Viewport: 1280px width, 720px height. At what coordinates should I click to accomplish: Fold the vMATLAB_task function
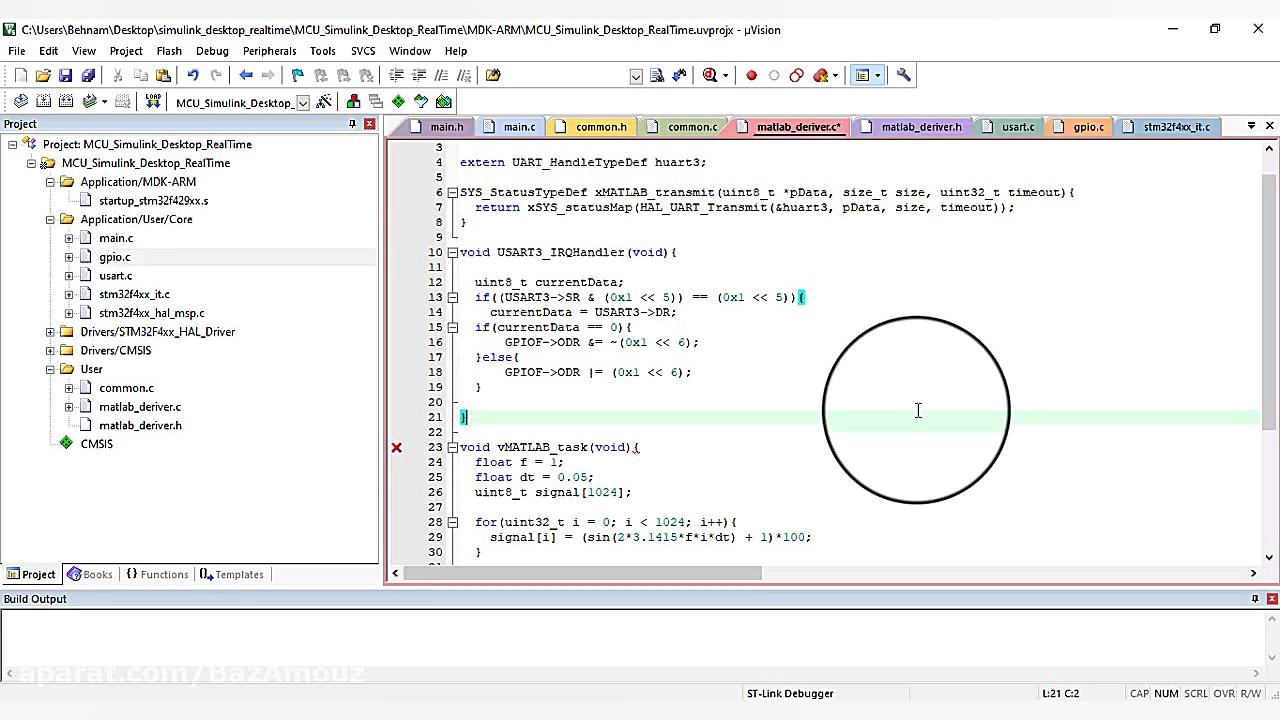point(453,447)
